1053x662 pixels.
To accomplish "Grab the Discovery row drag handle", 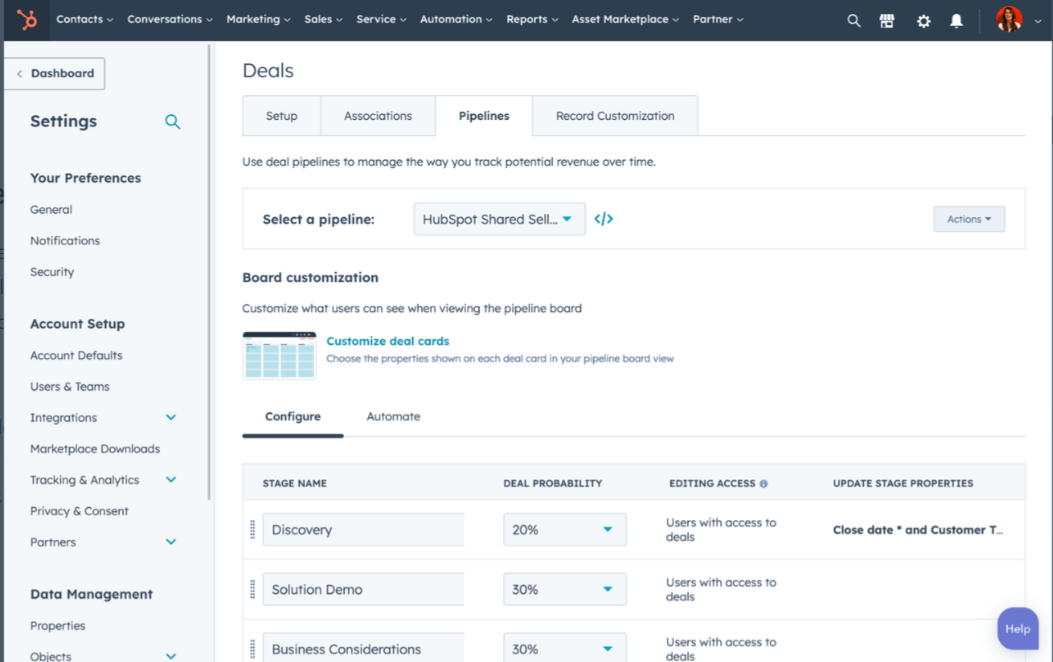I will pyautogui.click(x=253, y=530).
